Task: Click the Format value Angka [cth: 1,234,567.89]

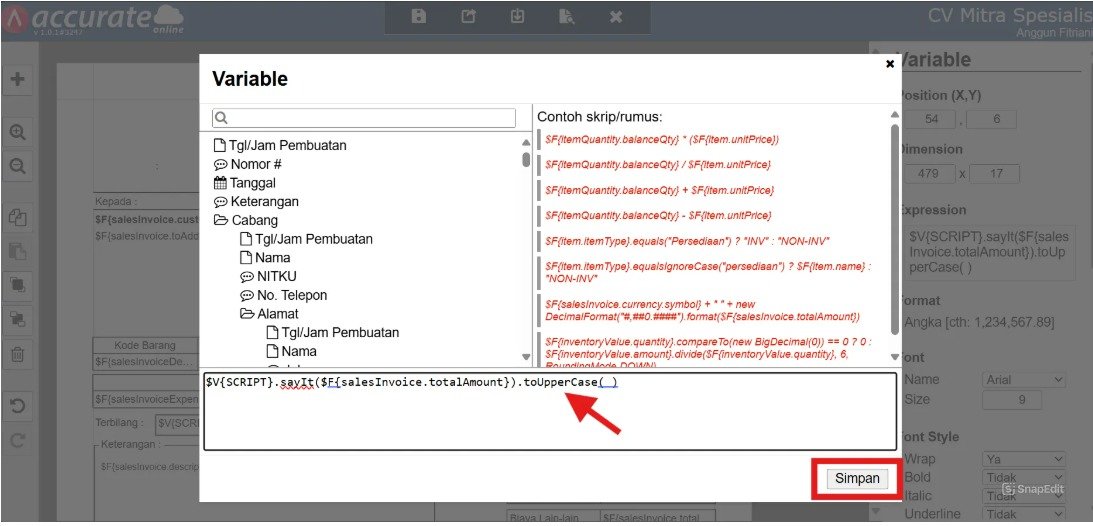Action: pyautogui.click(x=979, y=323)
